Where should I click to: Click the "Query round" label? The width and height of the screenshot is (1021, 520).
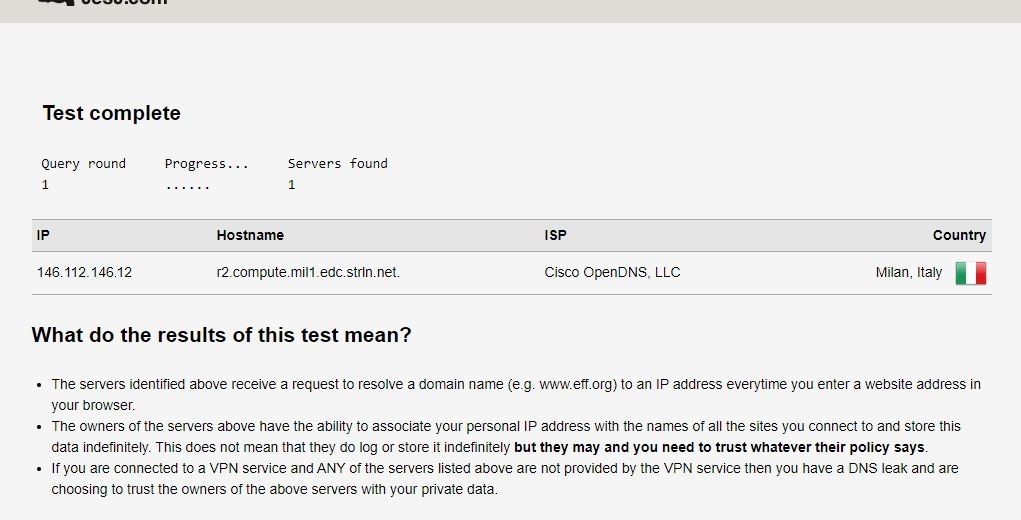click(x=83, y=163)
